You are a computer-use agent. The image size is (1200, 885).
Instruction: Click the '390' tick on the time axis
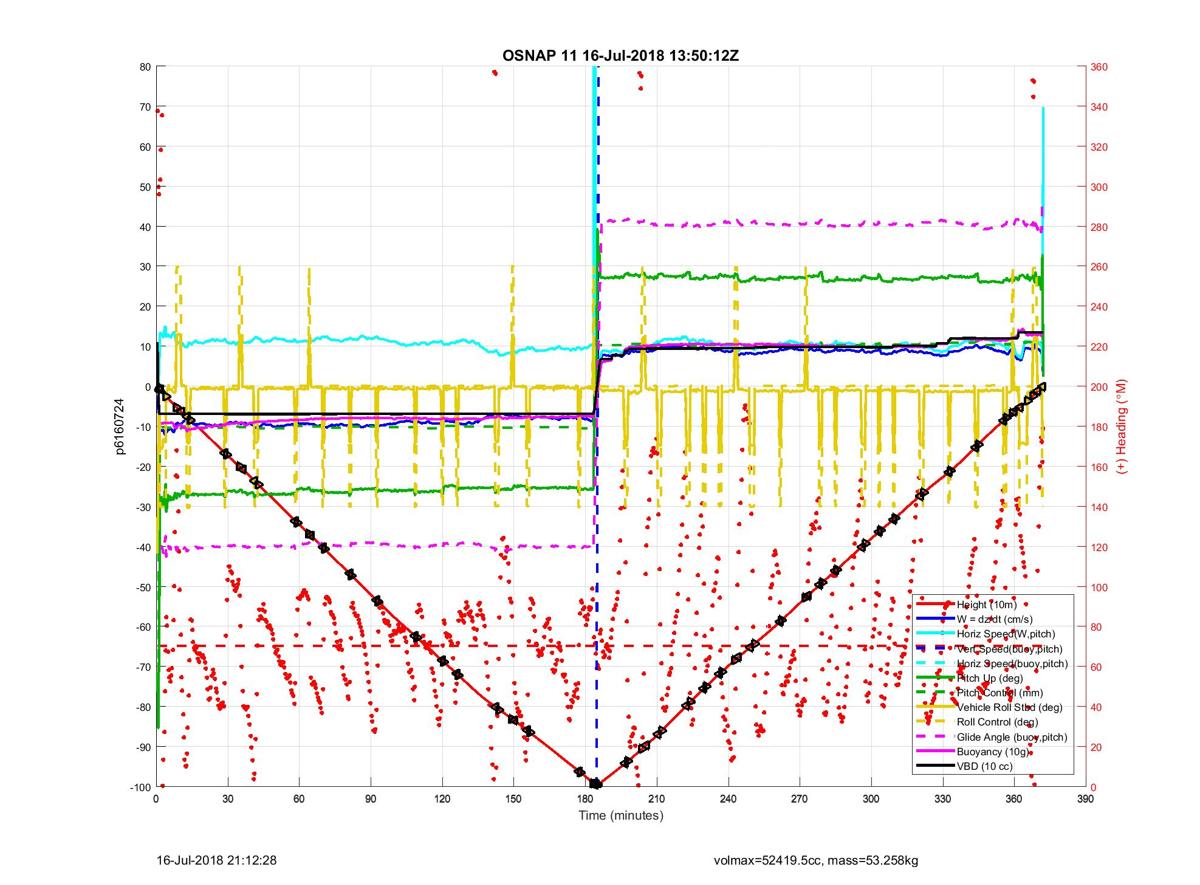(x=1086, y=800)
